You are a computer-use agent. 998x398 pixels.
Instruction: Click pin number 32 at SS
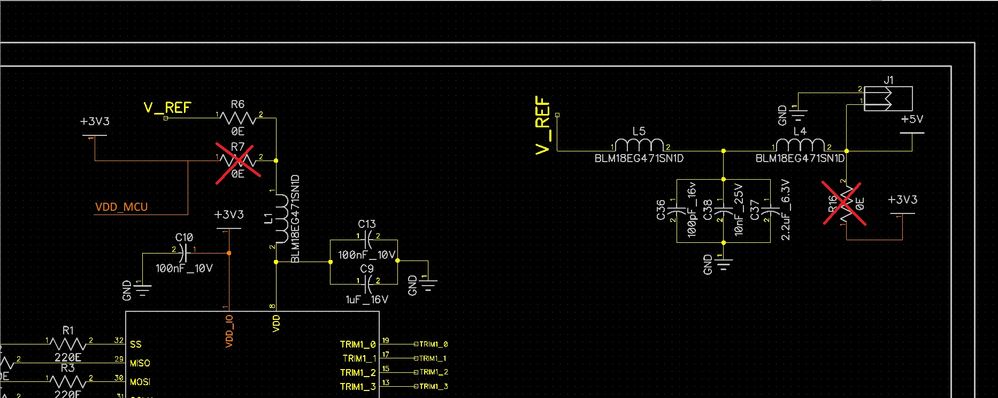tap(118, 341)
